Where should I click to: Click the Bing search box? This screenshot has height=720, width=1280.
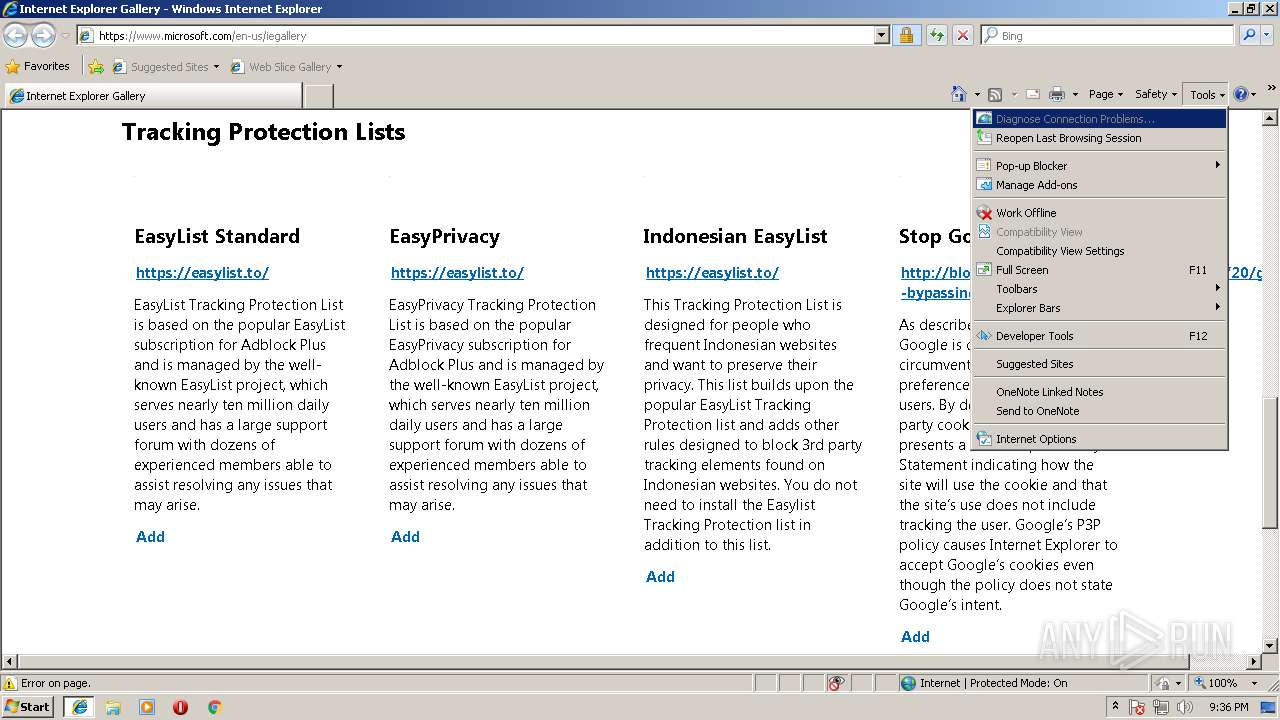click(x=1107, y=35)
